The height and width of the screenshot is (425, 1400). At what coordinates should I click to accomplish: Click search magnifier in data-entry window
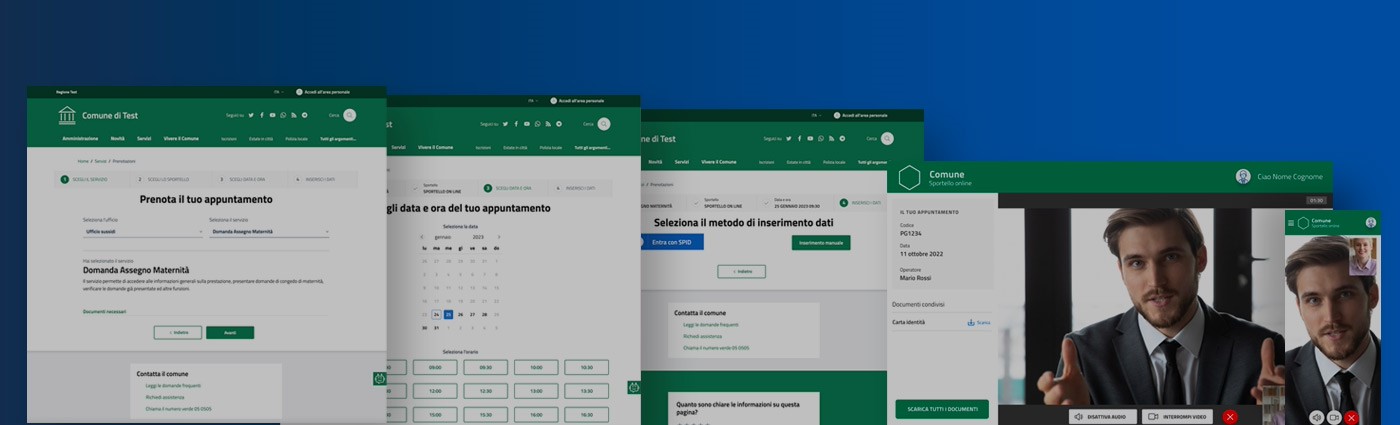pyautogui.click(x=887, y=138)
